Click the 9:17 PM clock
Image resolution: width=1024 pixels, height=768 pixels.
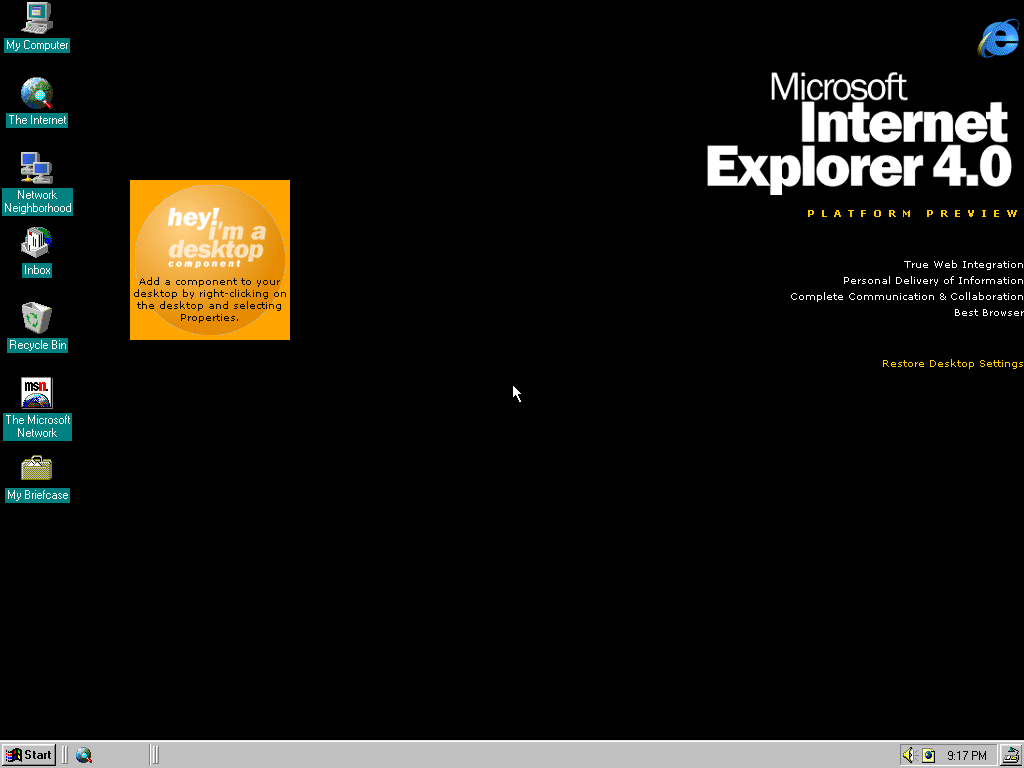coord(967,756)
